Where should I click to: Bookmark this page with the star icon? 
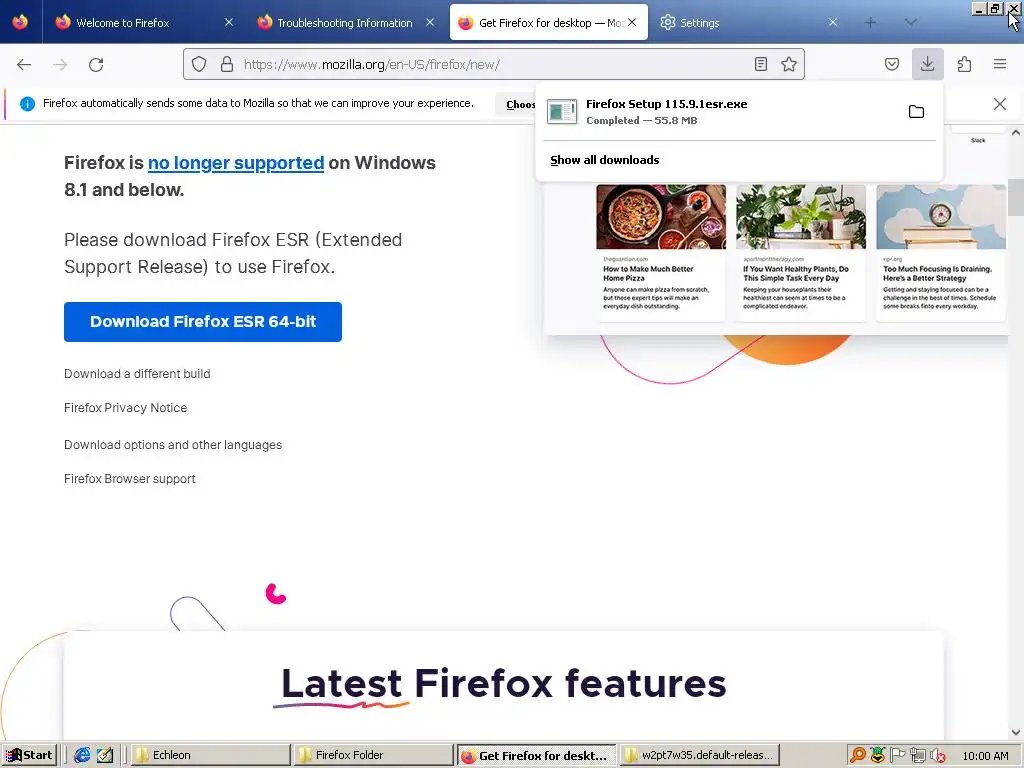(x=789, y=64)
